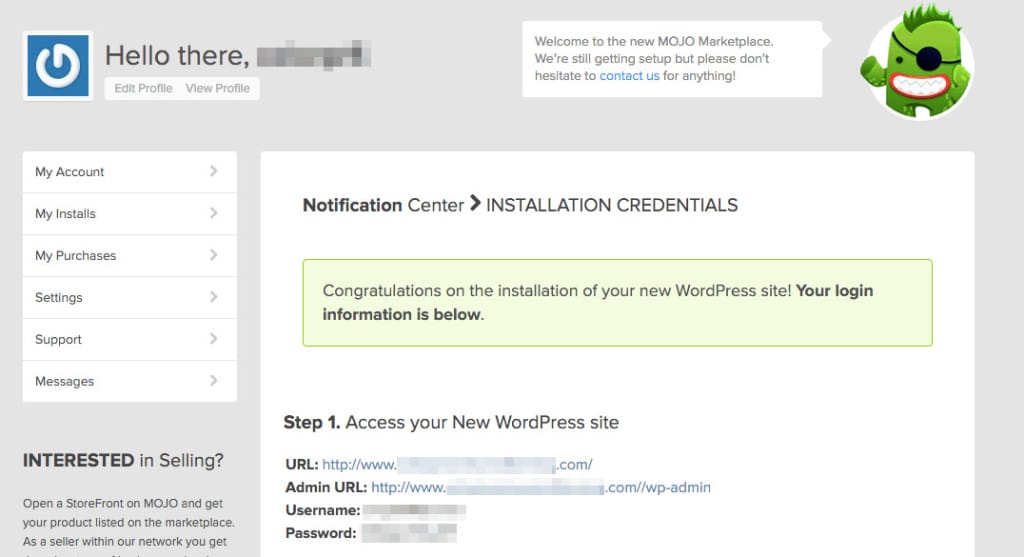Click the green congratulations notification banner

tap(617, 303)
